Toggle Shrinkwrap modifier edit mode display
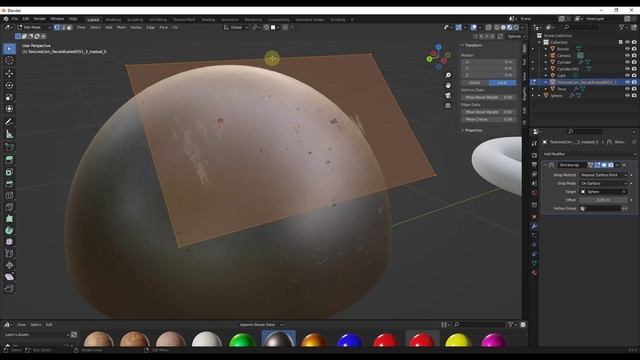The height and width of the screenshot is (360, 640). 597,165
